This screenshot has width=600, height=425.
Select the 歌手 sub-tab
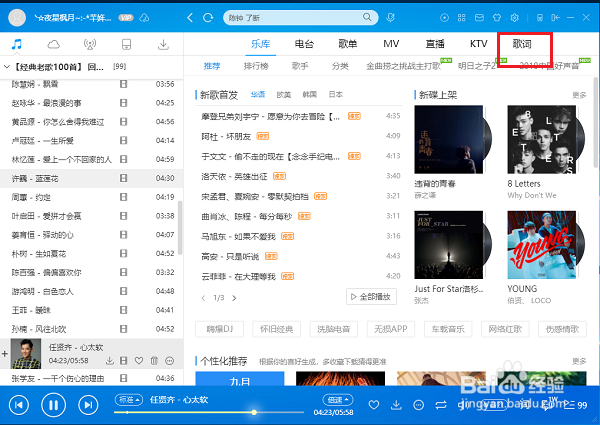point(300,66)
